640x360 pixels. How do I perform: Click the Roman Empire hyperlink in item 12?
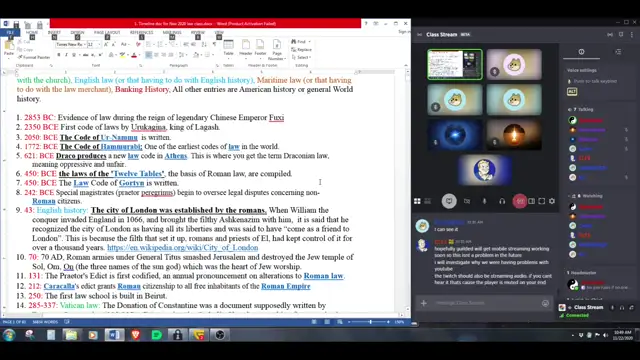pyautogui.click(x=286, y=286)
